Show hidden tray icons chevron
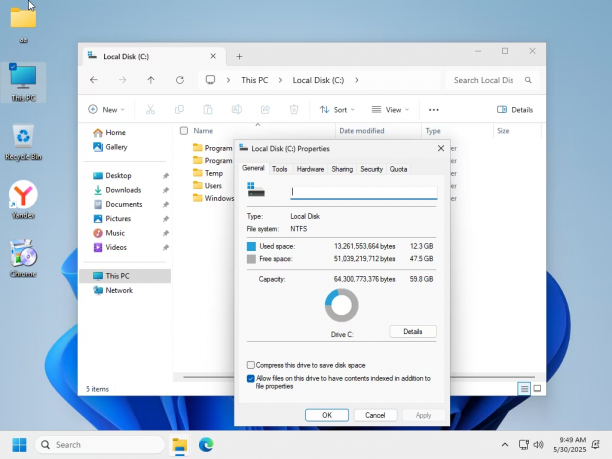The height and width of the screenshot is (459, 612). coord(505,445)
